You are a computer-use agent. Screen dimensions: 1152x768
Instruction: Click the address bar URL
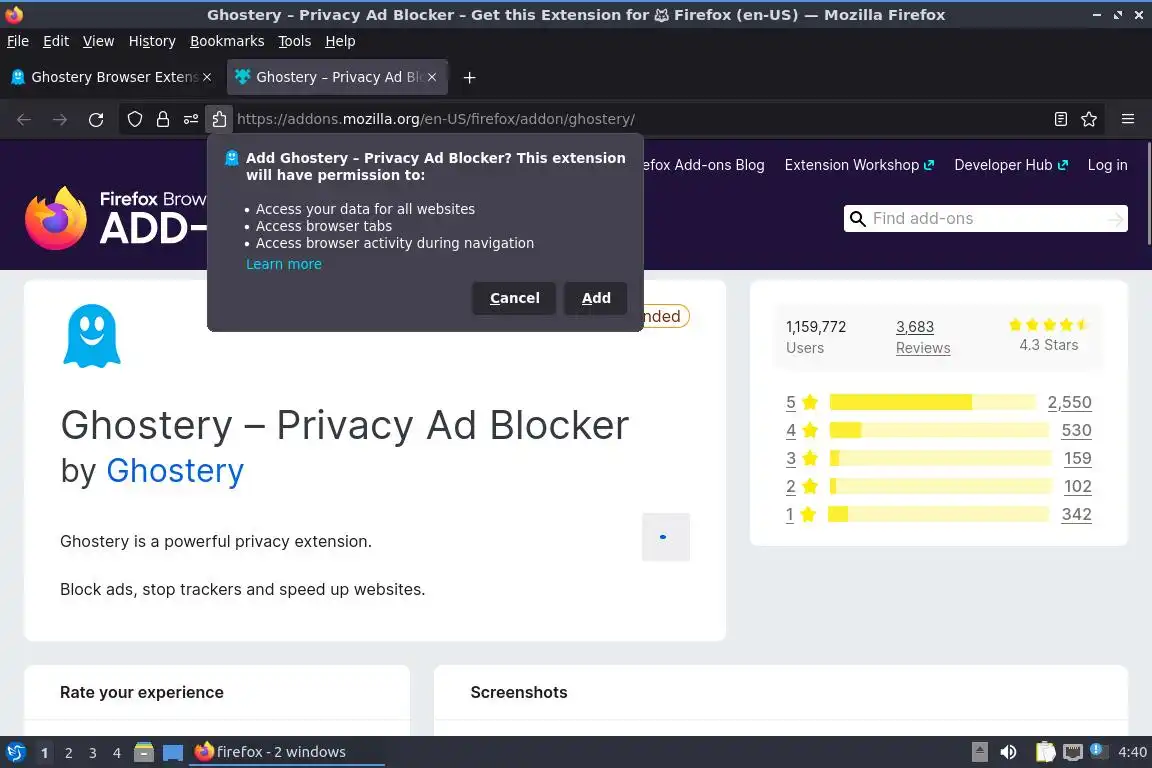click(436, 119)
